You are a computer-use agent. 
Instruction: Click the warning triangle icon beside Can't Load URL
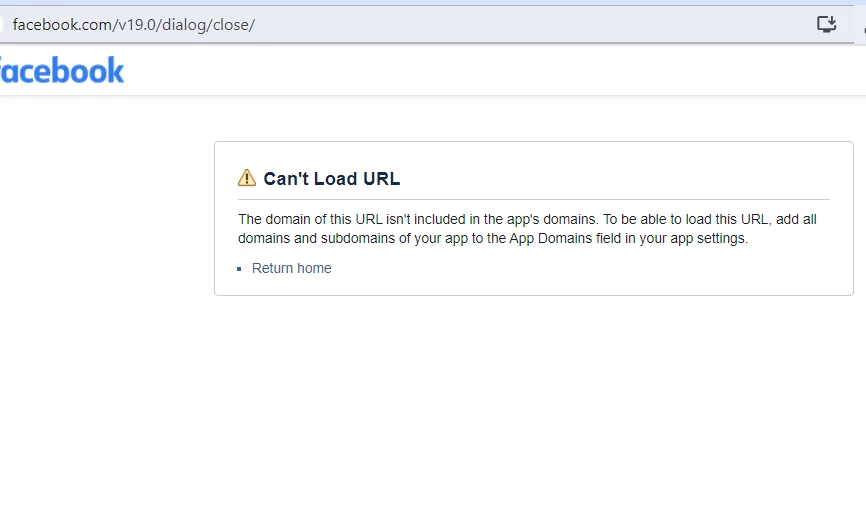(x=247, y=178)
